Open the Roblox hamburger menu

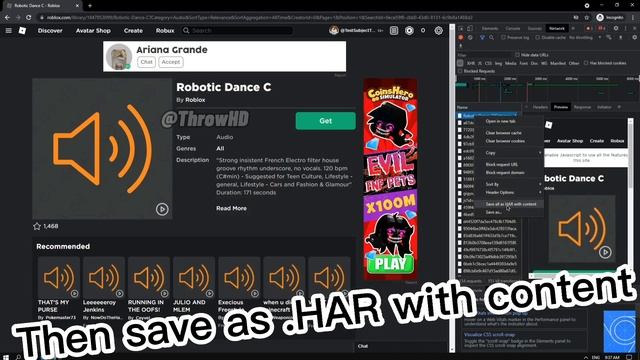(x=9, y=31)
